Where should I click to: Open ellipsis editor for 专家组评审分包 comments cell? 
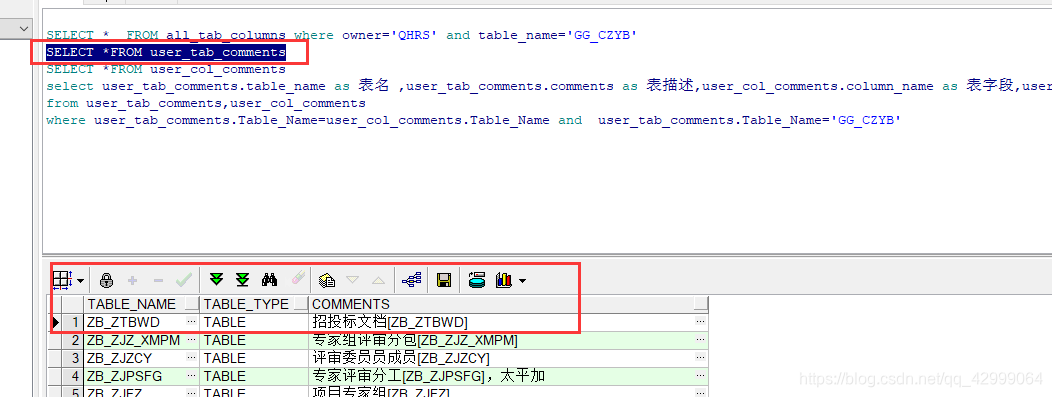click(700, 340)
